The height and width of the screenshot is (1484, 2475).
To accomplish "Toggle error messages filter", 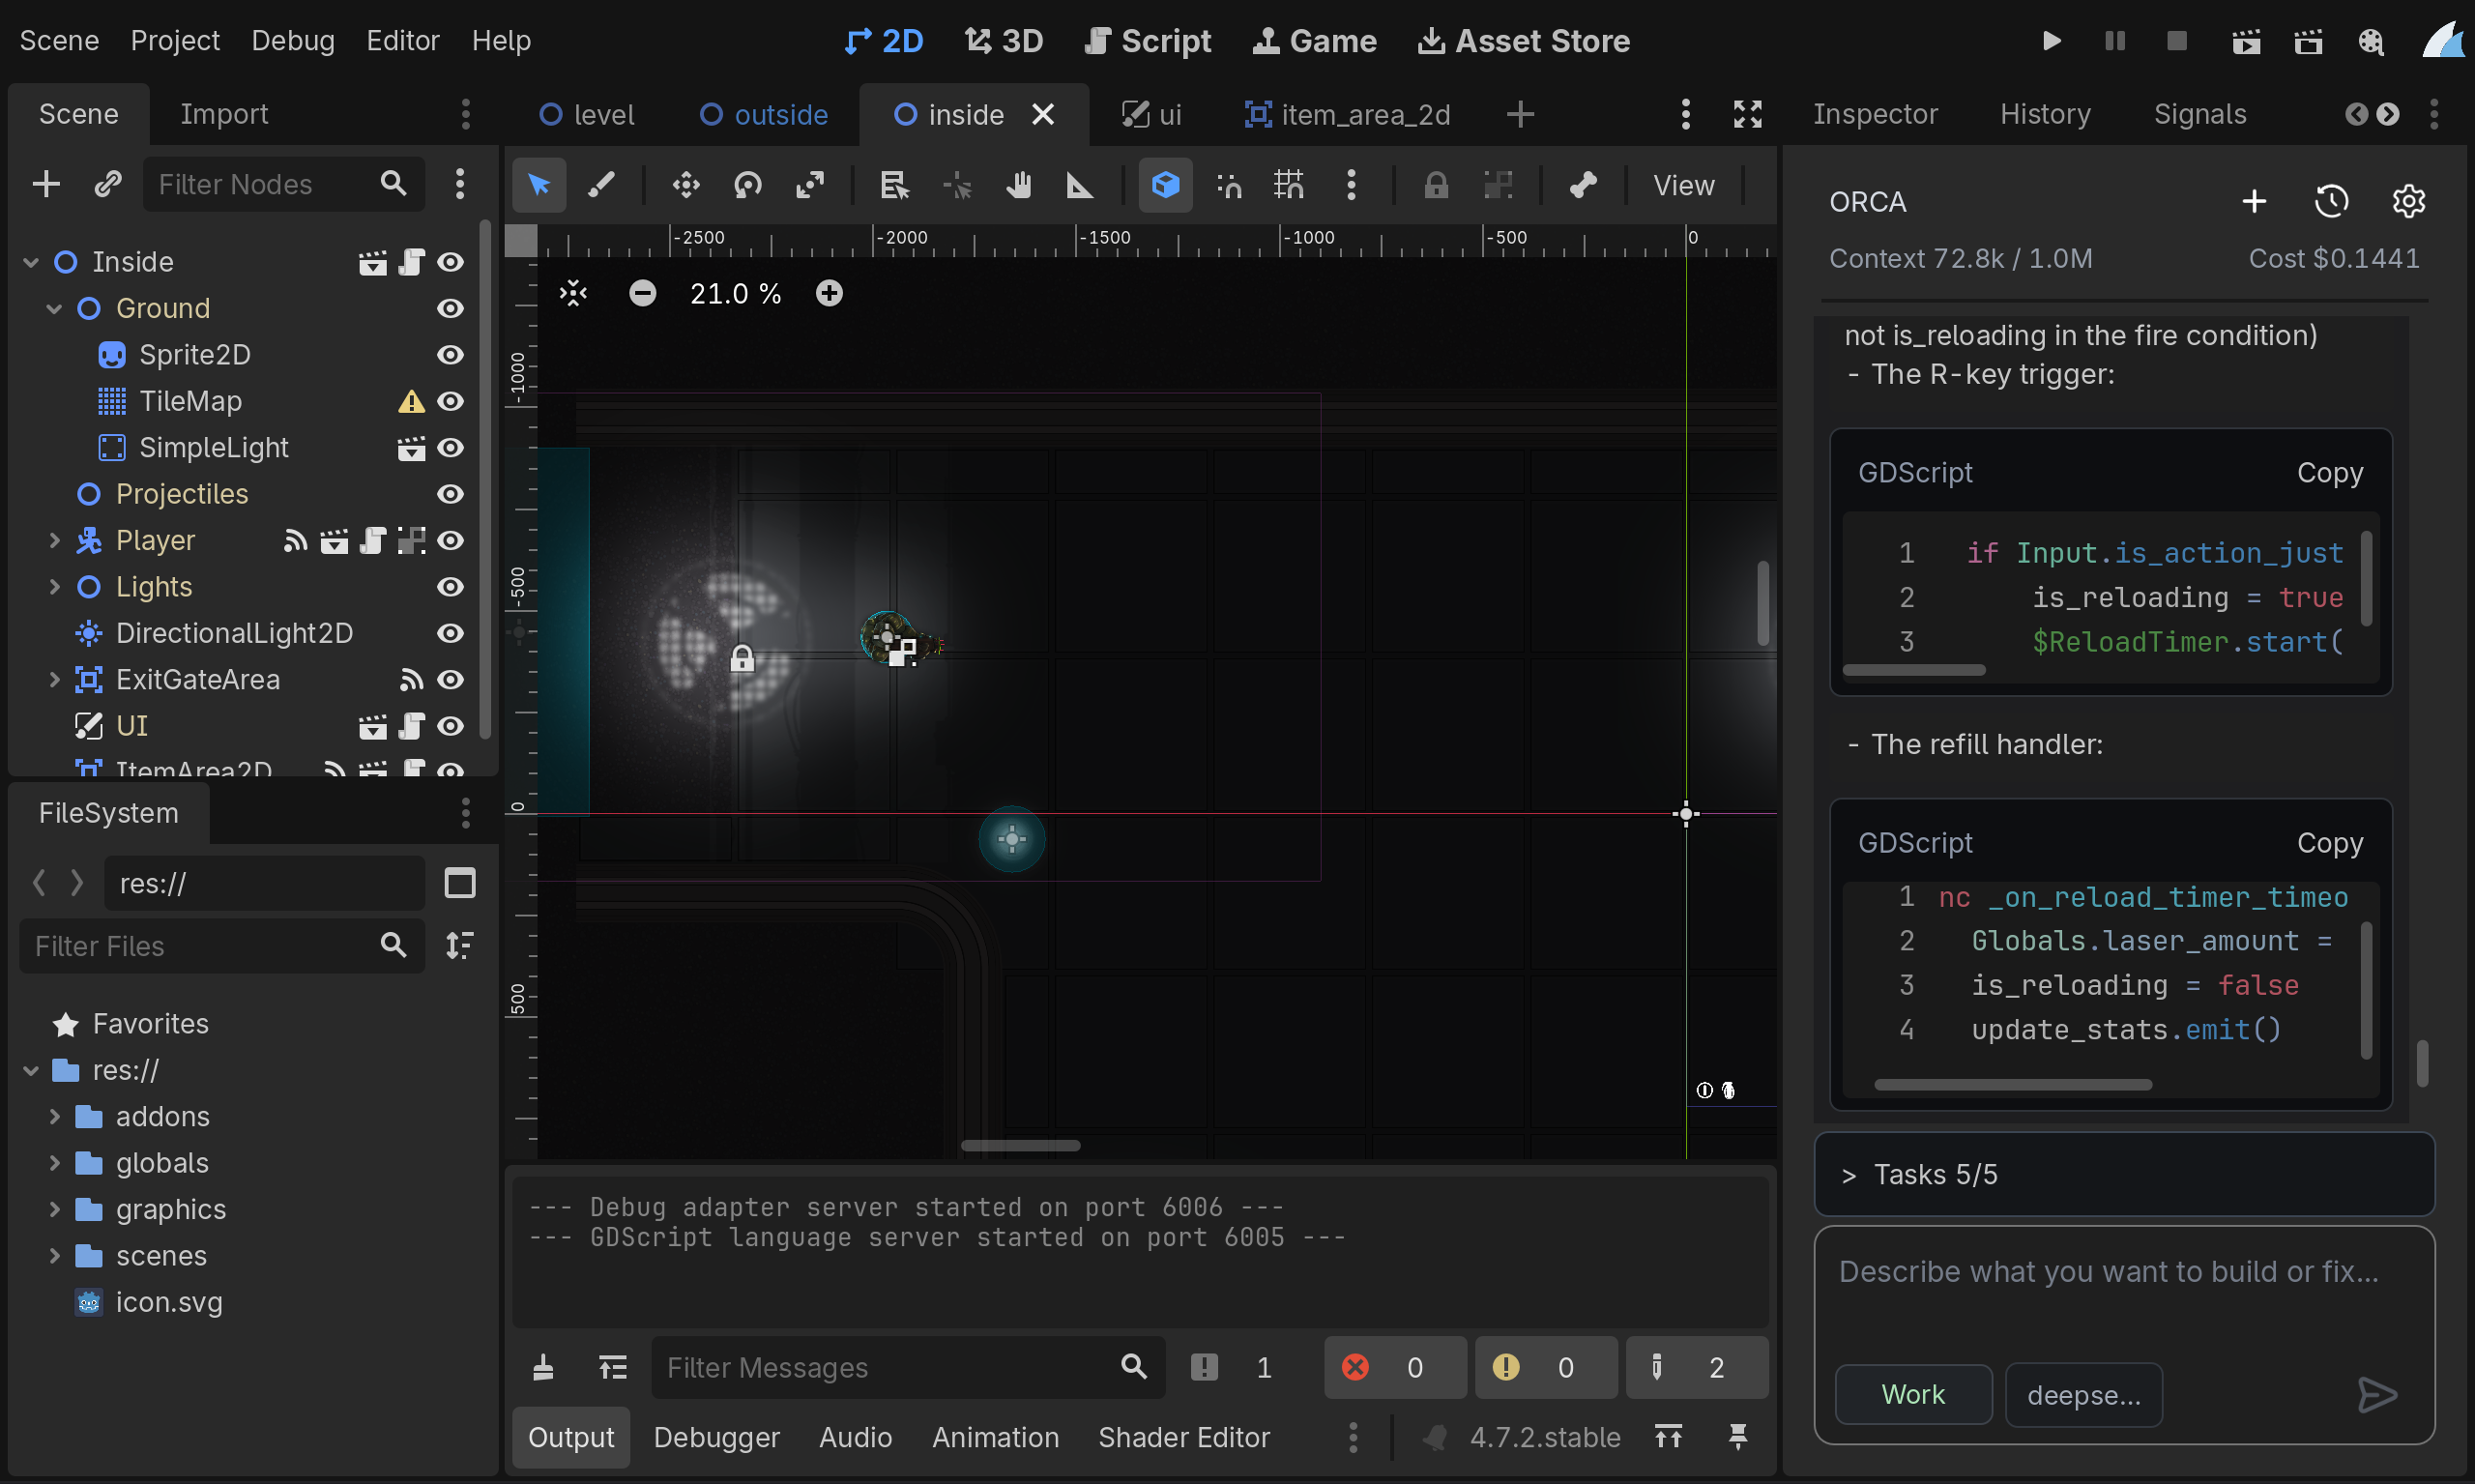I will (1394, 1367).
